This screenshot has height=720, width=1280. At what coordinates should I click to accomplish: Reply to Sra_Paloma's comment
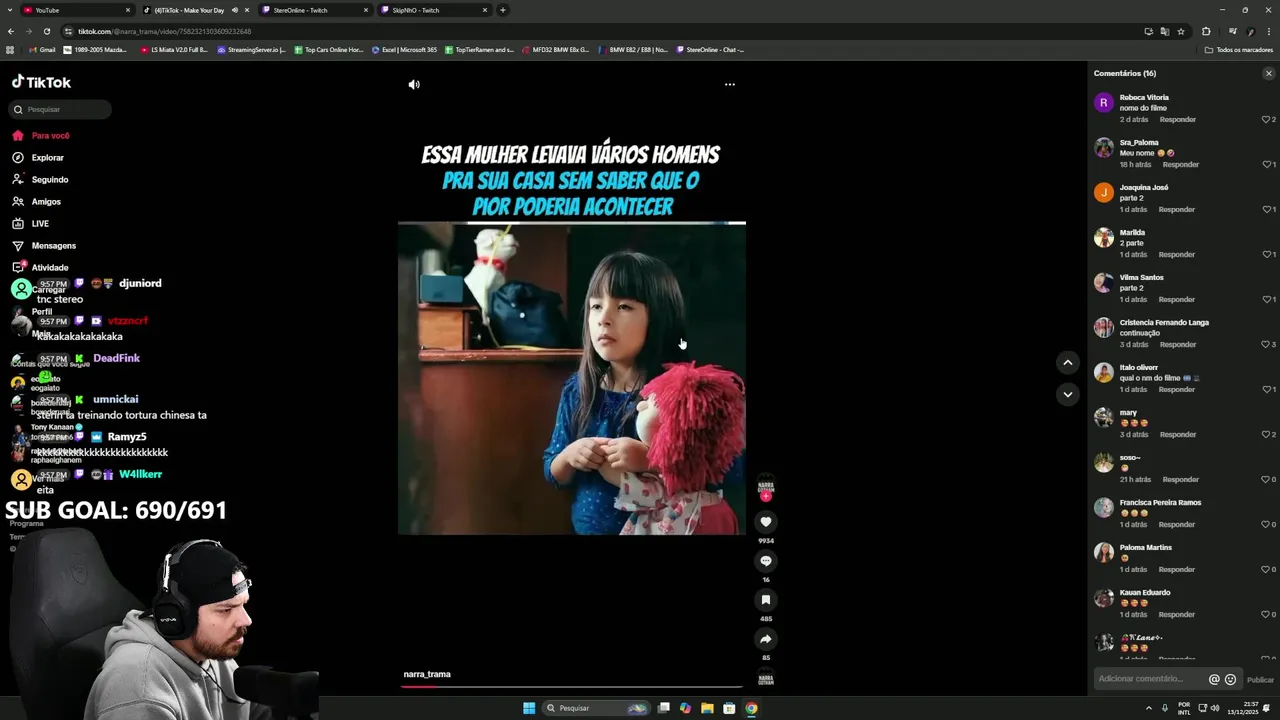1180,165
